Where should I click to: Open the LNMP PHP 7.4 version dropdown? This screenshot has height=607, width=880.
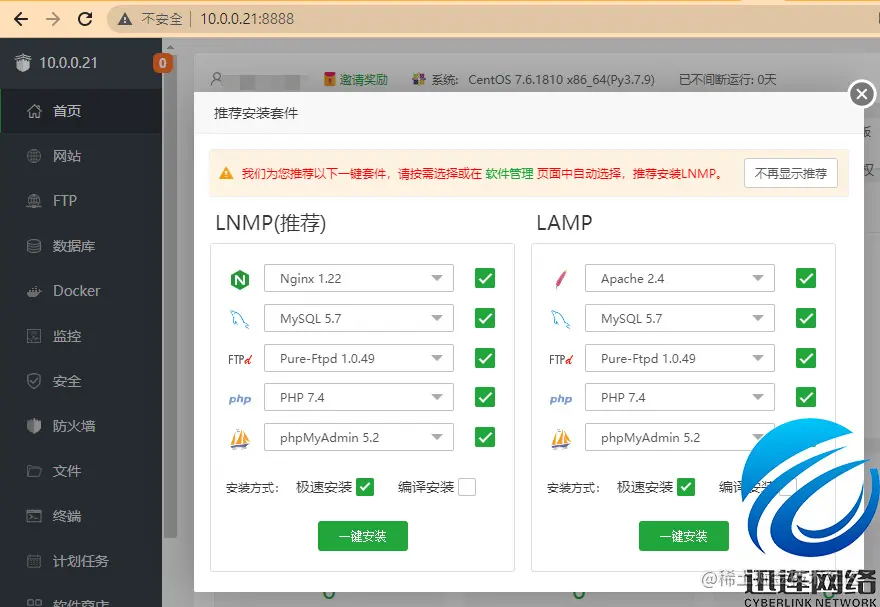(x=359, y=397)
